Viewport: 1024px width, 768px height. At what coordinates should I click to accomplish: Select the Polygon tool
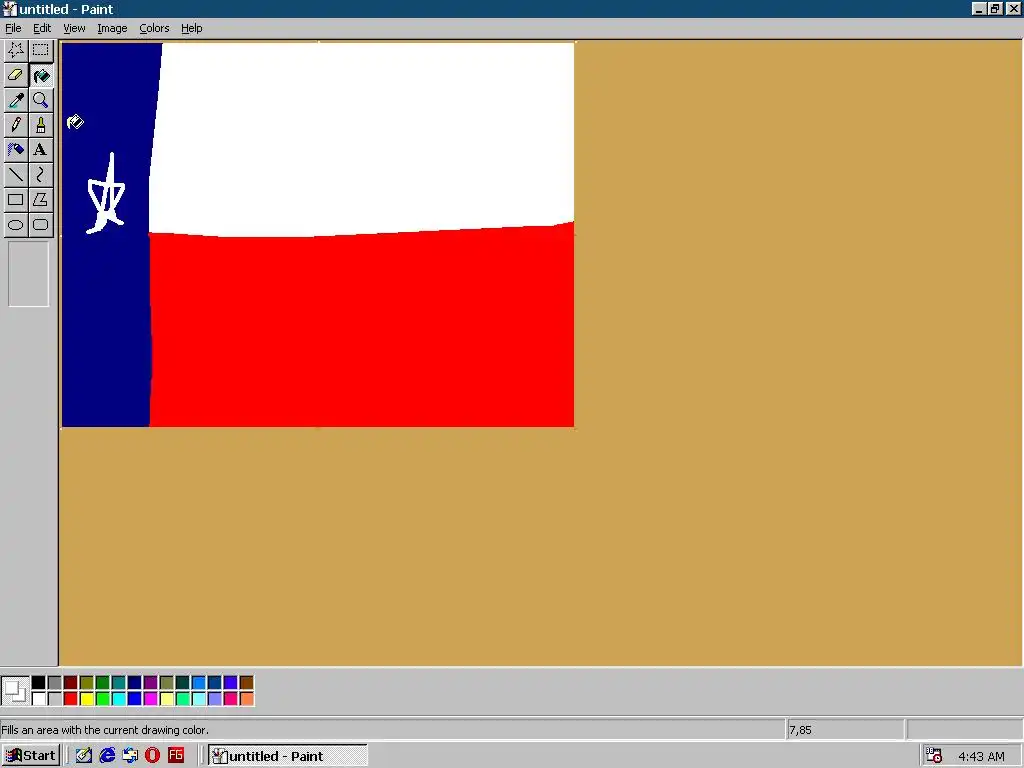(x=40, y=199)
